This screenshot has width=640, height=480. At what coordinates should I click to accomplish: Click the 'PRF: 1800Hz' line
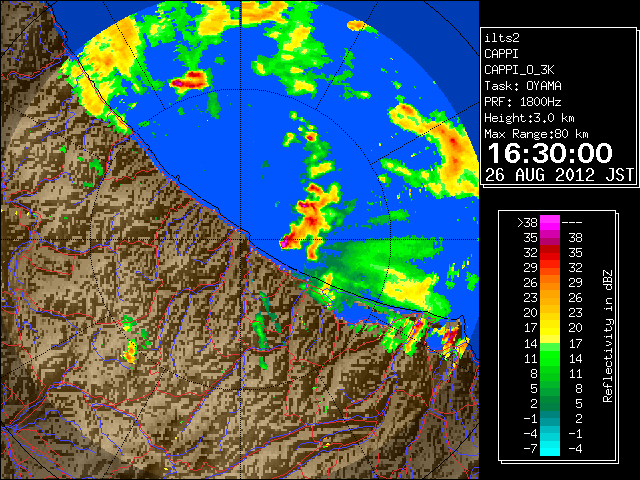tap(523, 102)
